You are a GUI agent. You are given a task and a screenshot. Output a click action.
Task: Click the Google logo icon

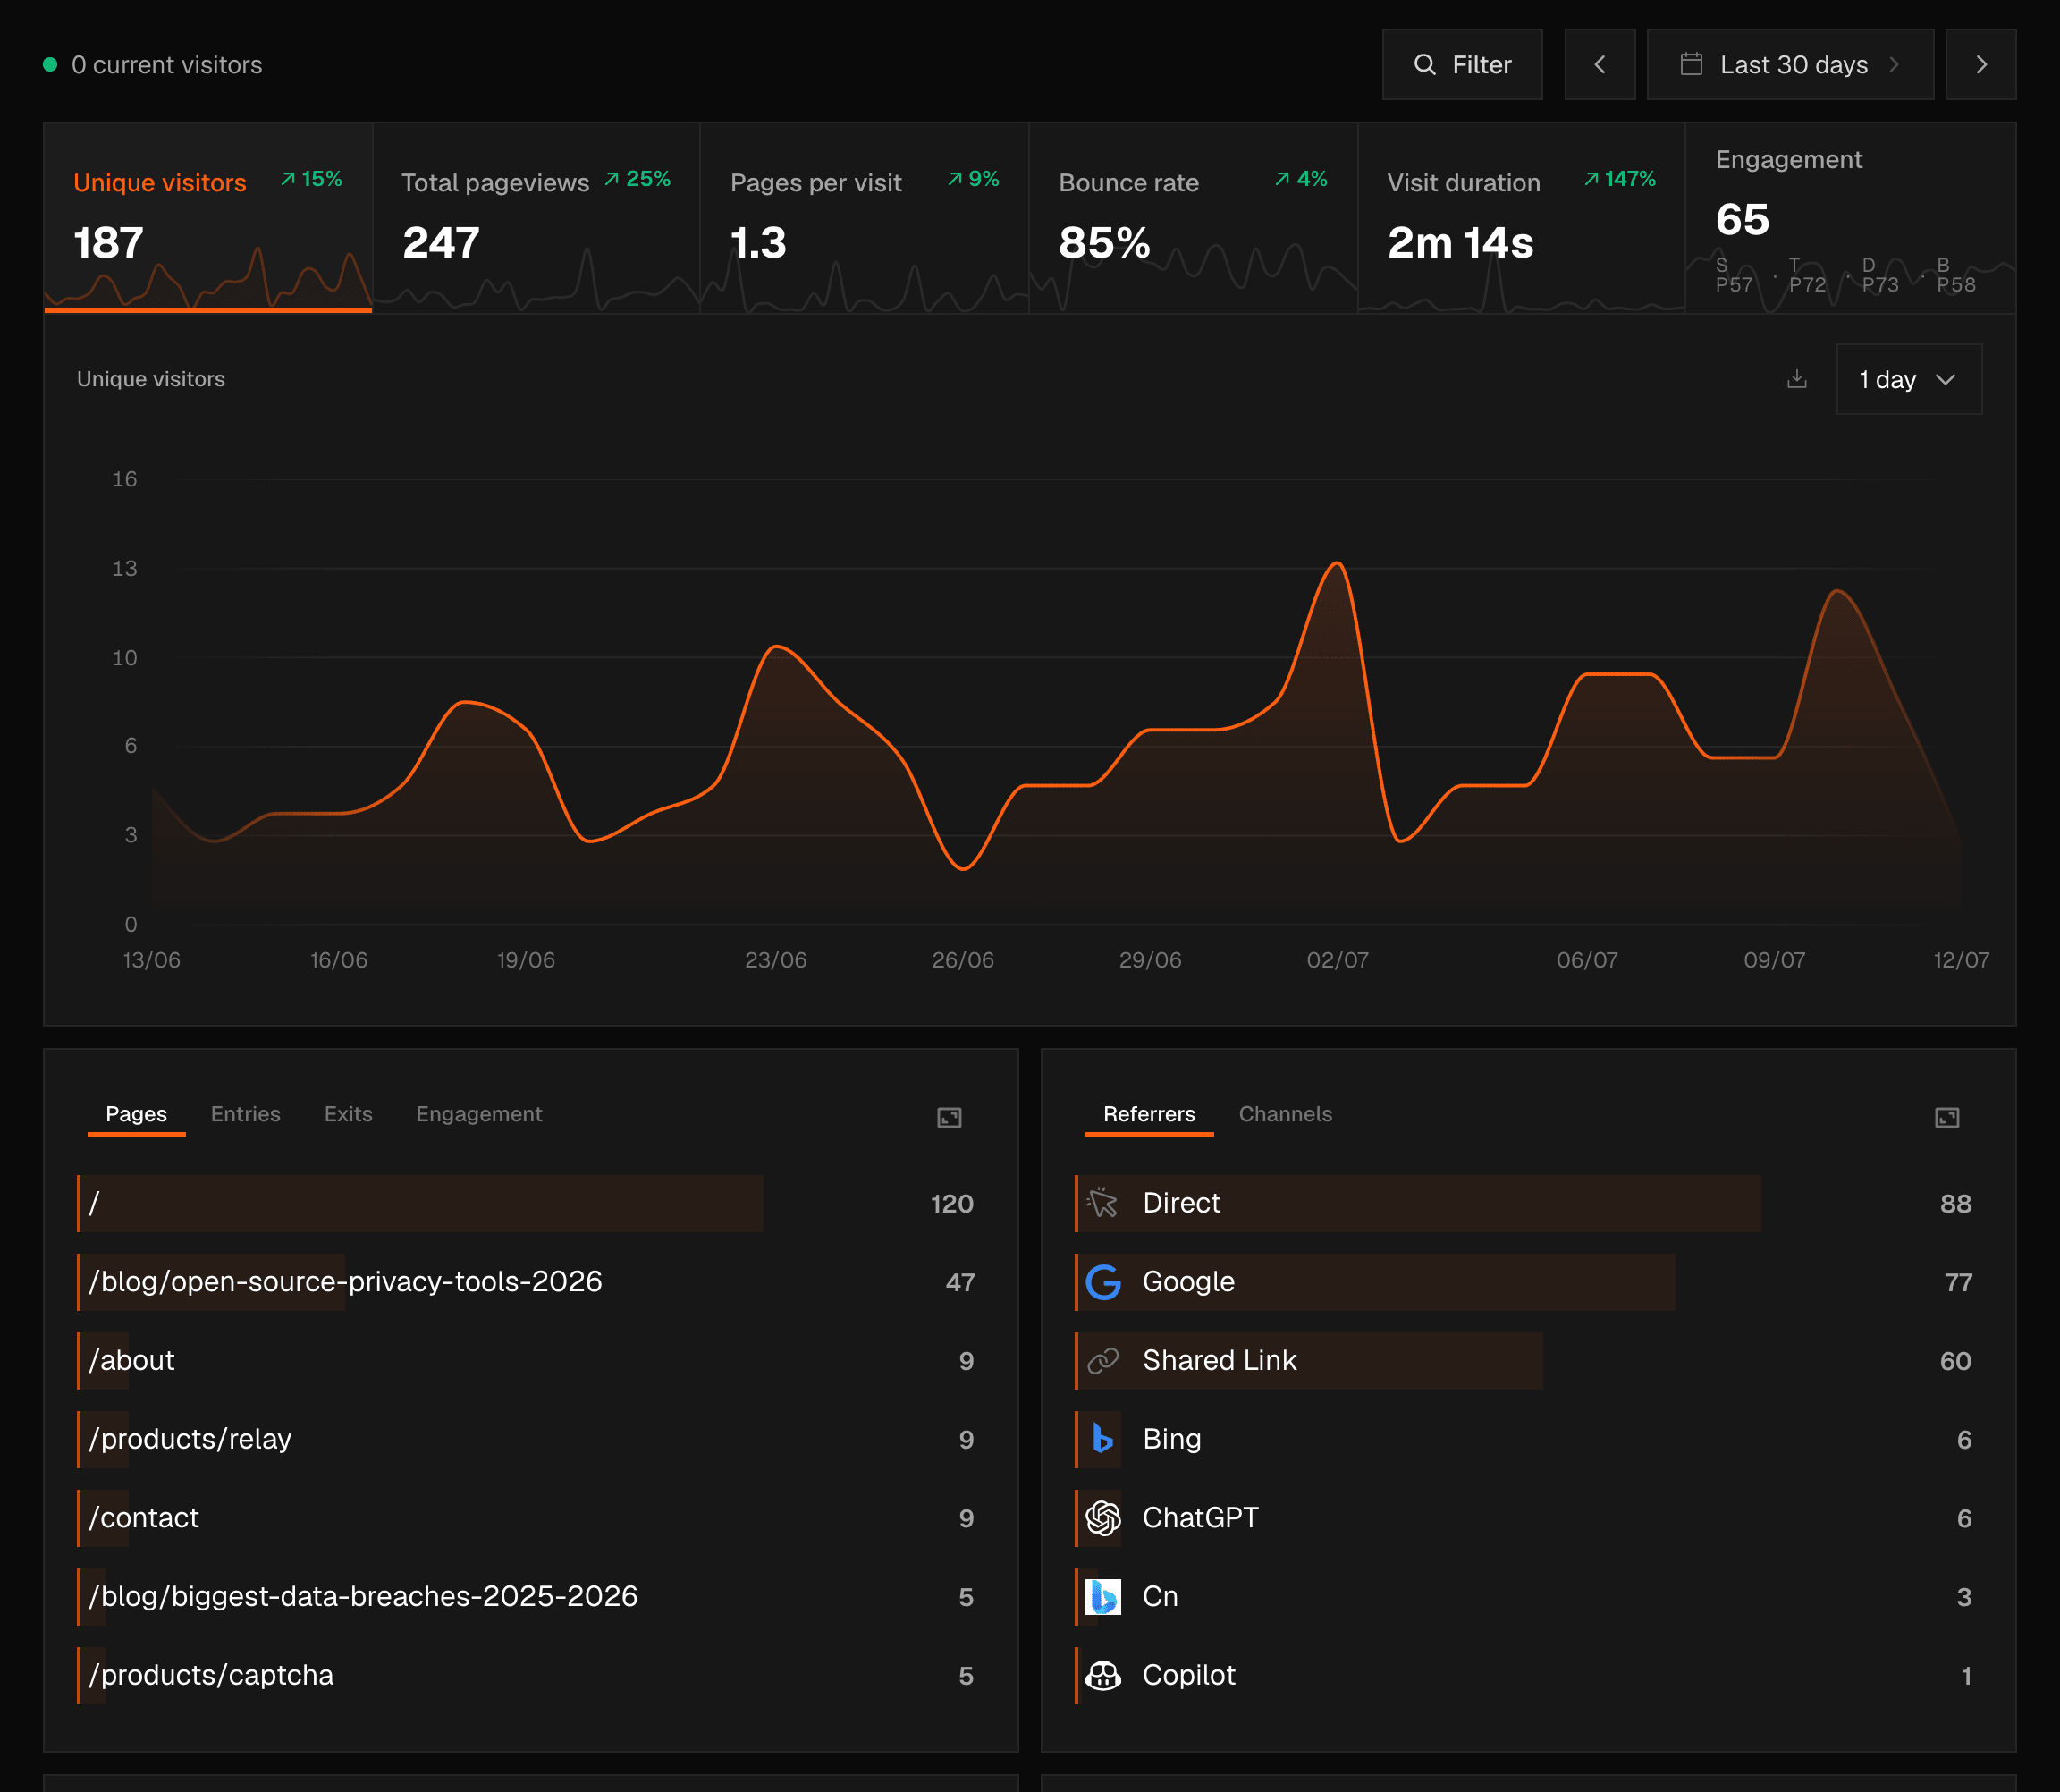tap(1102, 1282)
